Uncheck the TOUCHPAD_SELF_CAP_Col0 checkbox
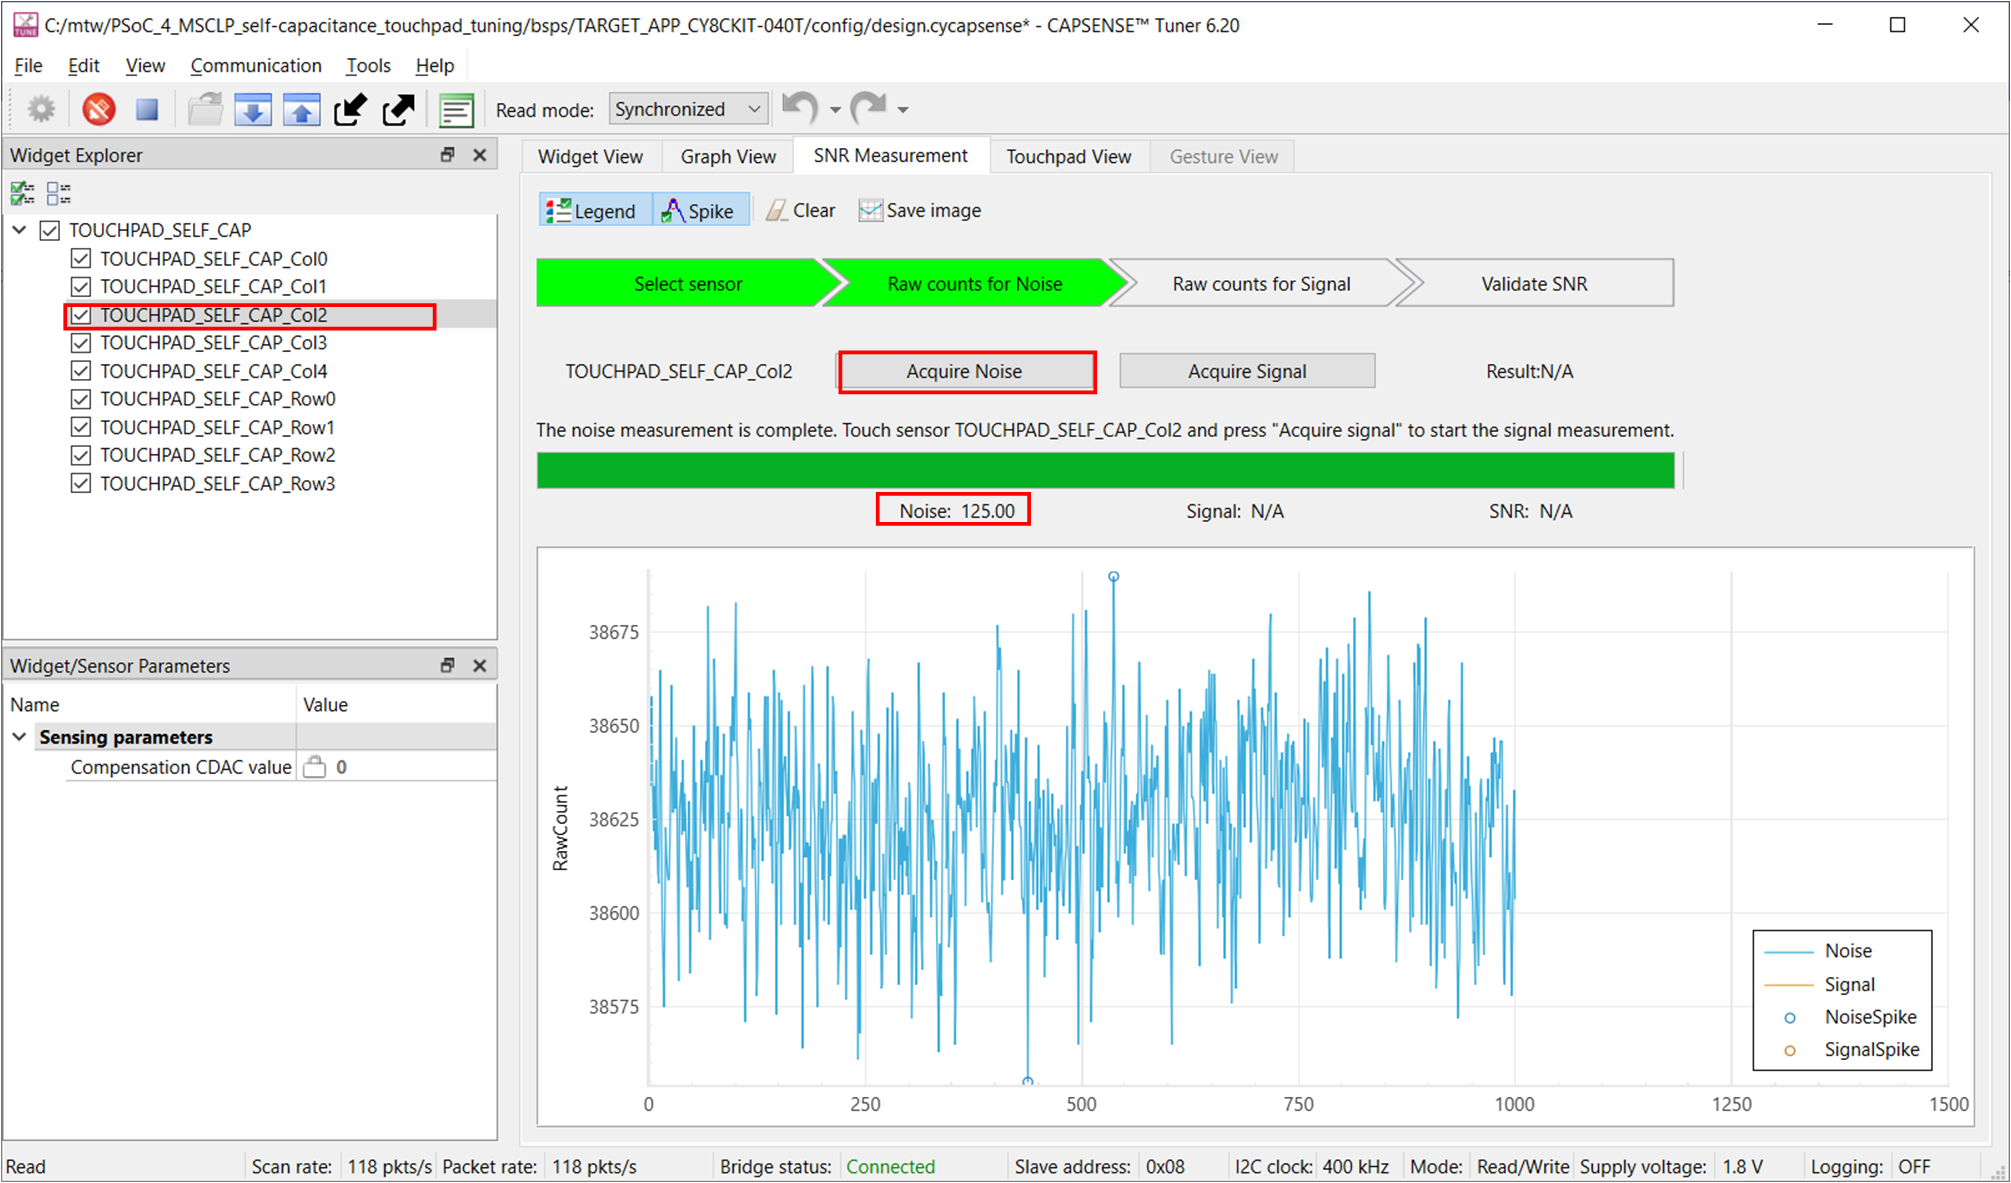Viewport: 2011px width, 1183px height. coord(81,258)
